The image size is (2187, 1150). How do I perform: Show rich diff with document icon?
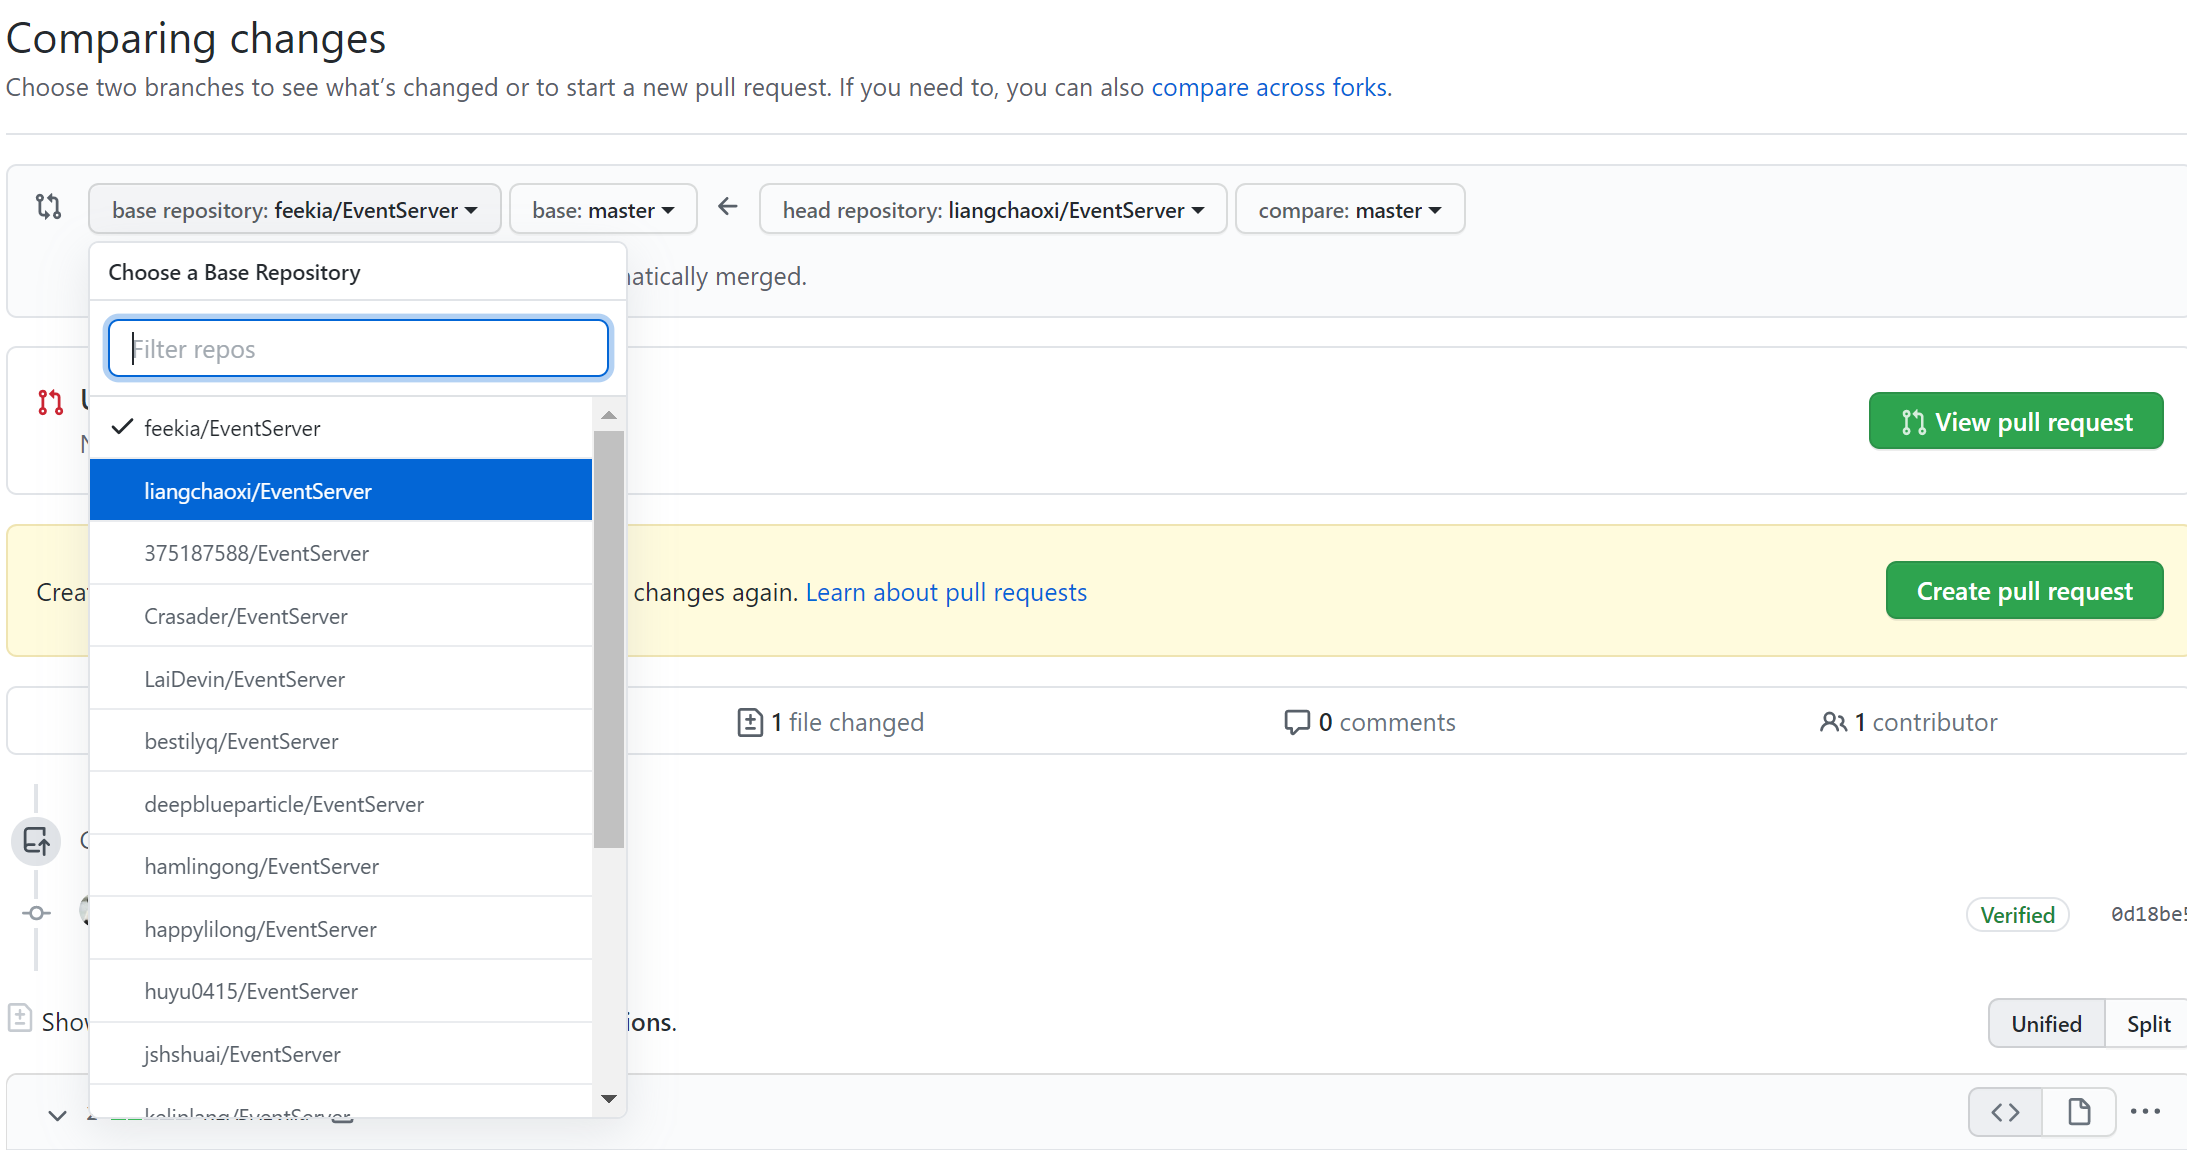pyautogui.click(x=2079, y=1112)
